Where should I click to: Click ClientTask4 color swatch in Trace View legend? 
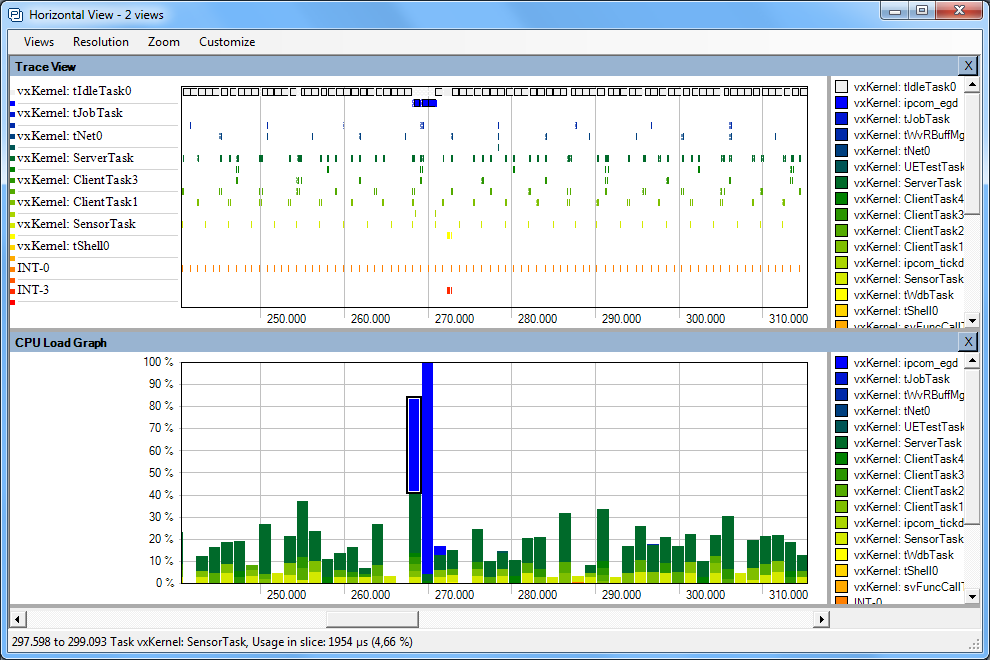pos(841,198)
